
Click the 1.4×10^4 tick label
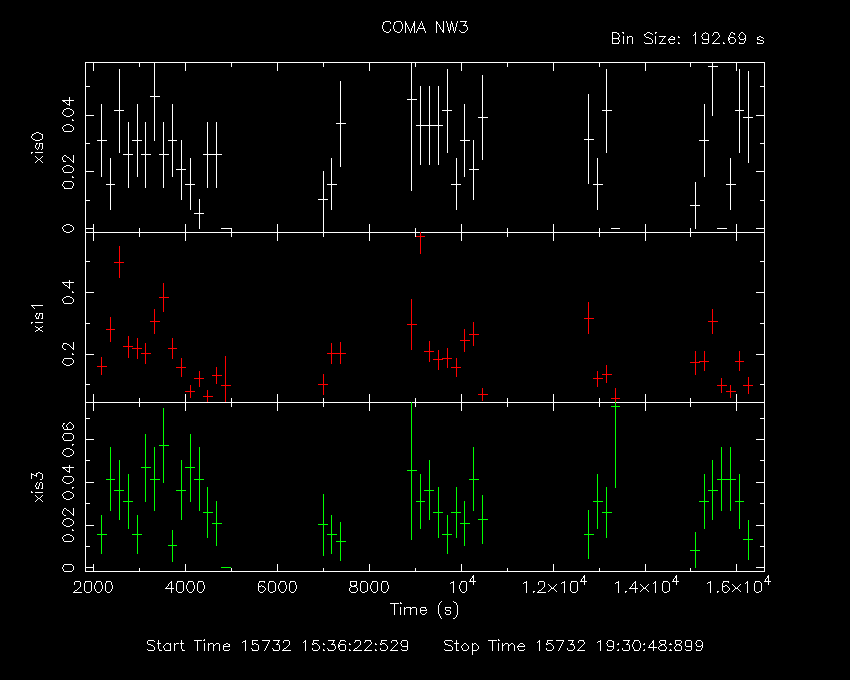pos(646,586)
